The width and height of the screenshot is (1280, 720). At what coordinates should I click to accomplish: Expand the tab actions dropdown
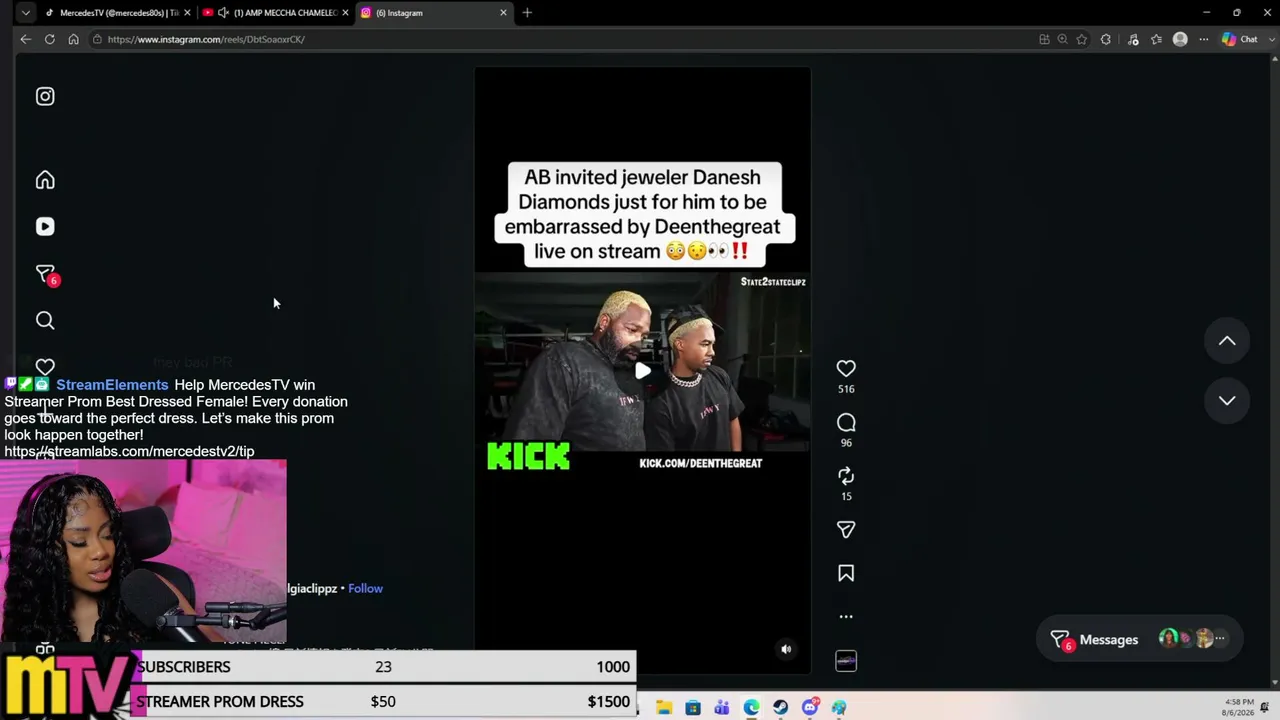point(26,13)
